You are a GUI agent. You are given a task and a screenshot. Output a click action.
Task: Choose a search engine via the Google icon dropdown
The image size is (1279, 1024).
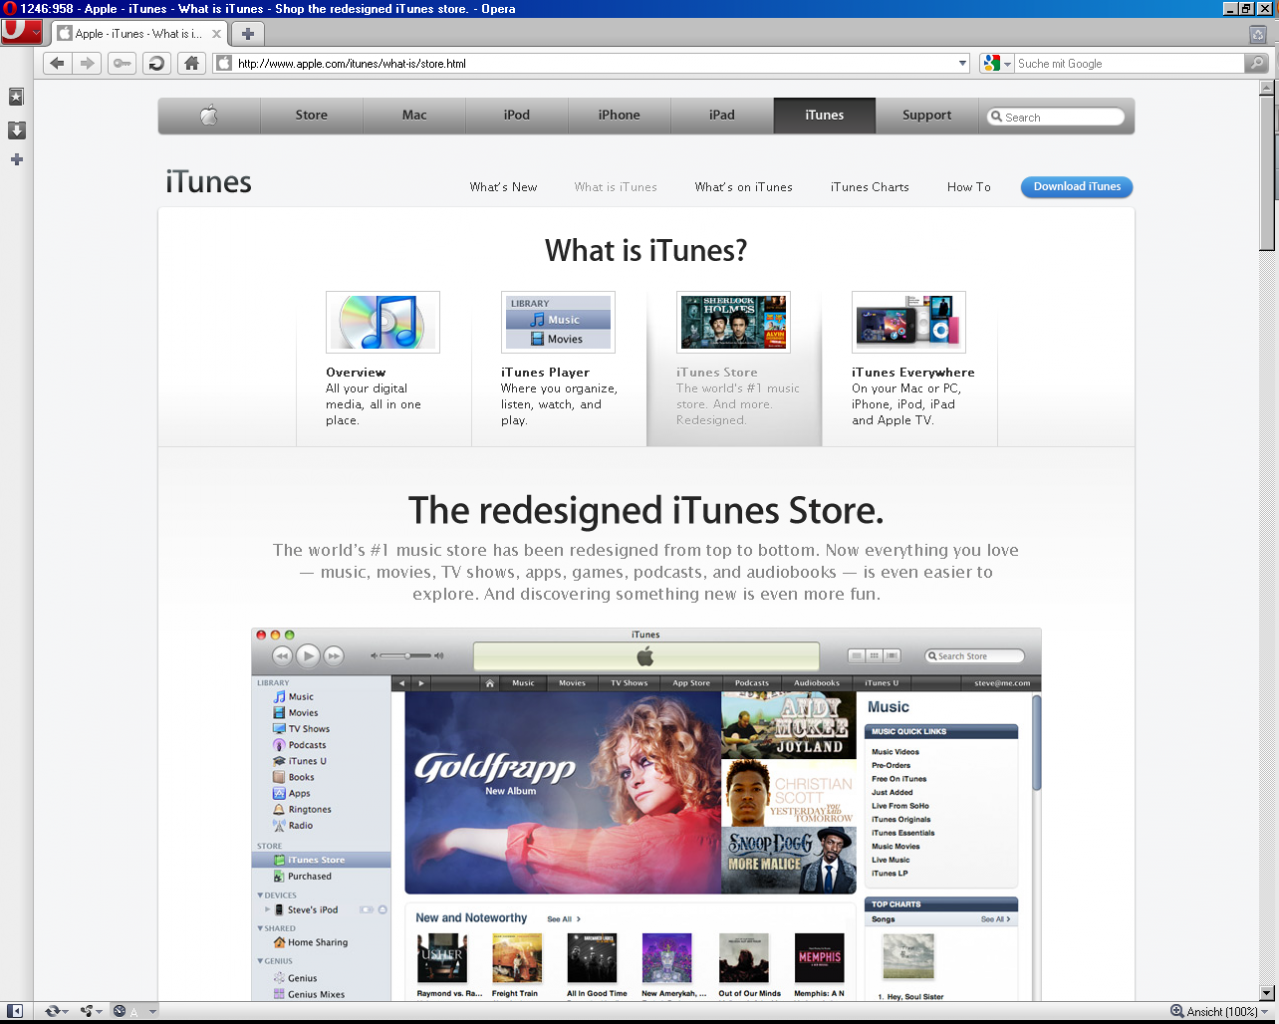tap(996, 63)
